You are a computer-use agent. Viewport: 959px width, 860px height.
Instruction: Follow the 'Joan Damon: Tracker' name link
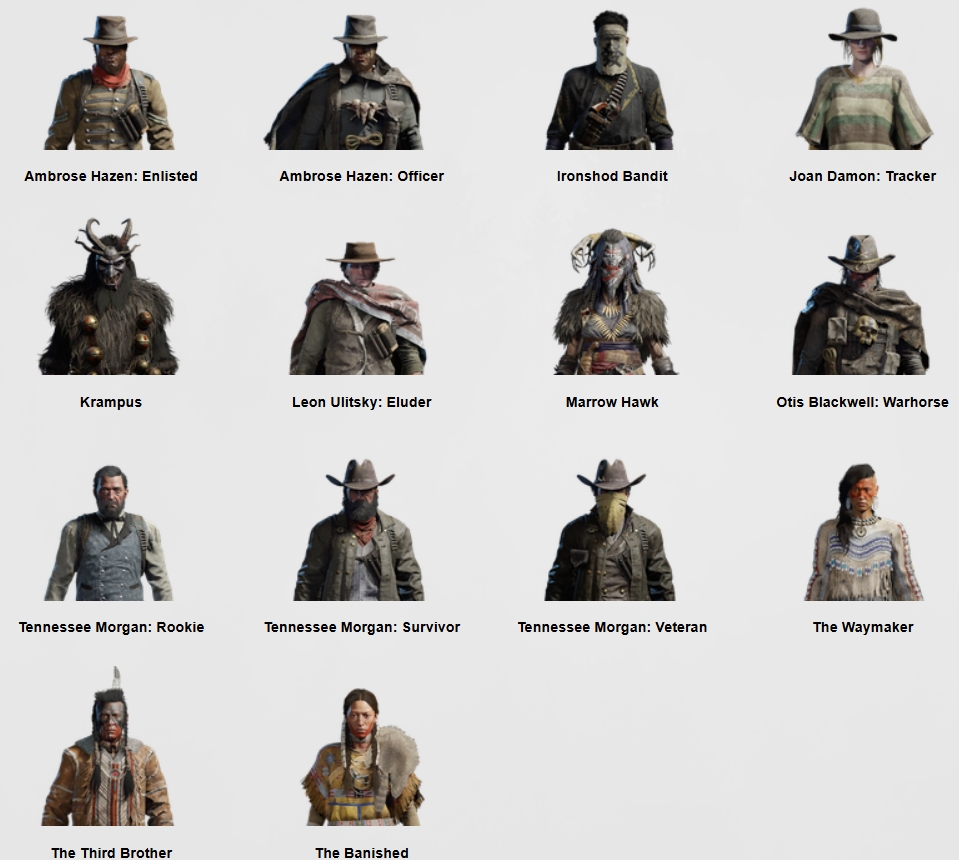(x=862, y=176)
